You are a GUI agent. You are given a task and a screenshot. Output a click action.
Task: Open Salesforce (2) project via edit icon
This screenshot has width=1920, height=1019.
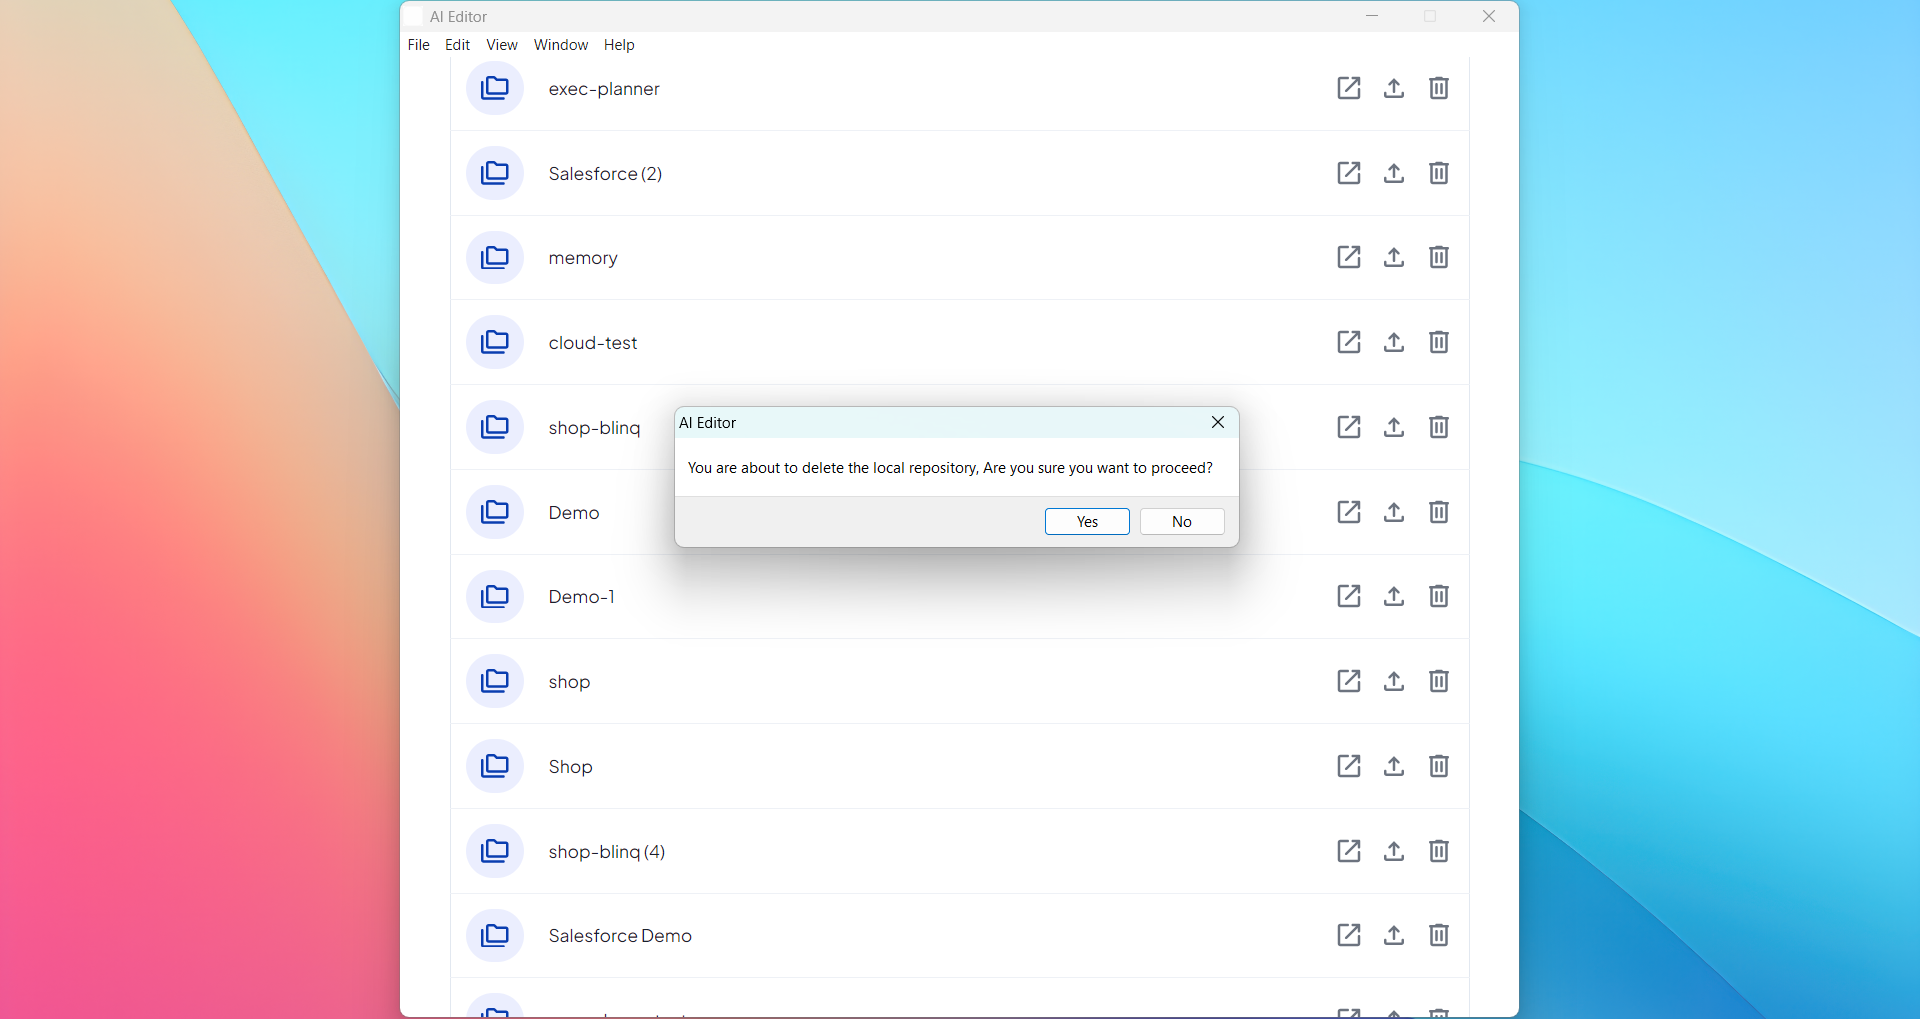[x=1348, y=173]
